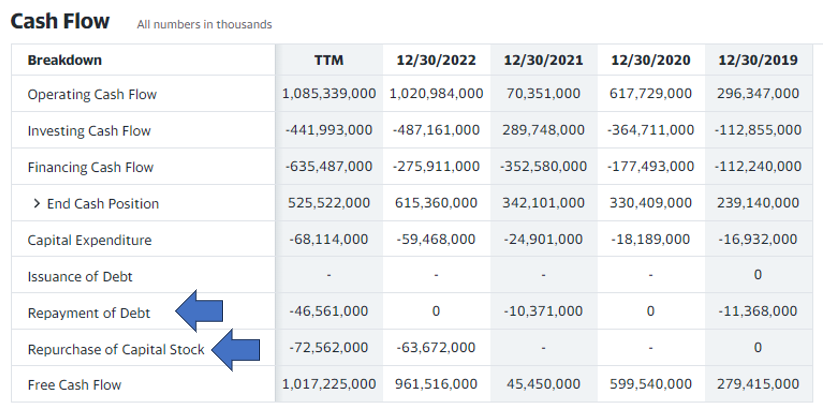Click 2021 free cash flow 45,450,000
Screen dimensions: 824x414
click(543, 384)
